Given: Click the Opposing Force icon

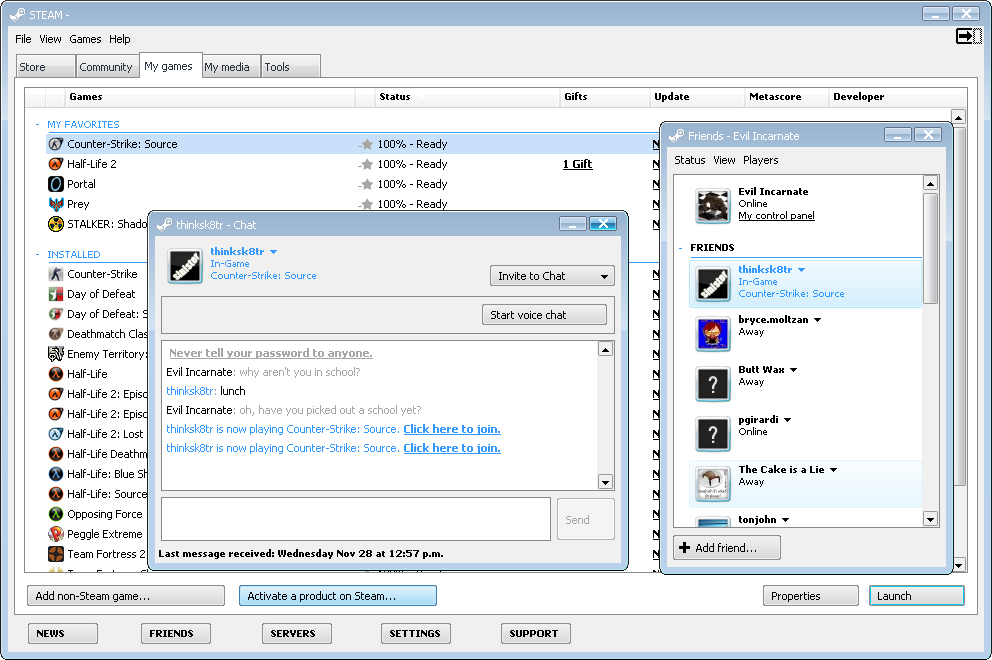Looking at the screenshot, I should coord(56,514).
